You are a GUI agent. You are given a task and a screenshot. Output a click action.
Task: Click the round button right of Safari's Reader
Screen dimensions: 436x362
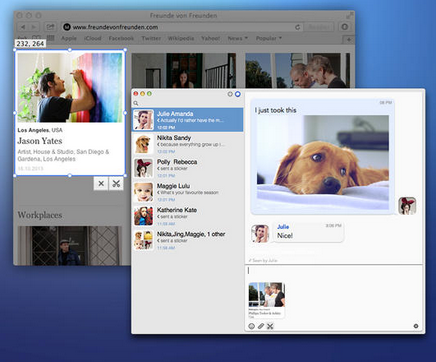click(x=345, y=27)
